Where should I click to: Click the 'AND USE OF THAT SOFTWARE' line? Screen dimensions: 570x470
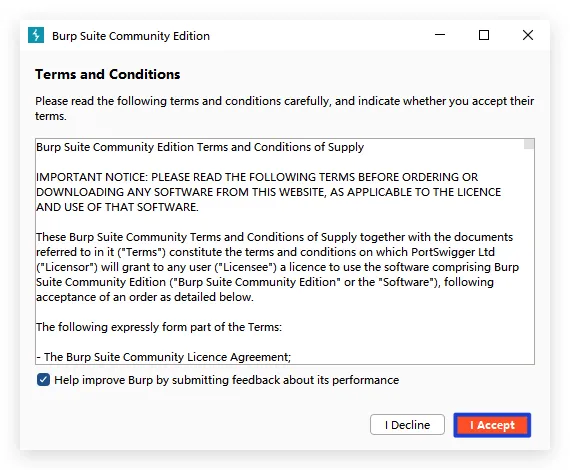coord(117,207)
